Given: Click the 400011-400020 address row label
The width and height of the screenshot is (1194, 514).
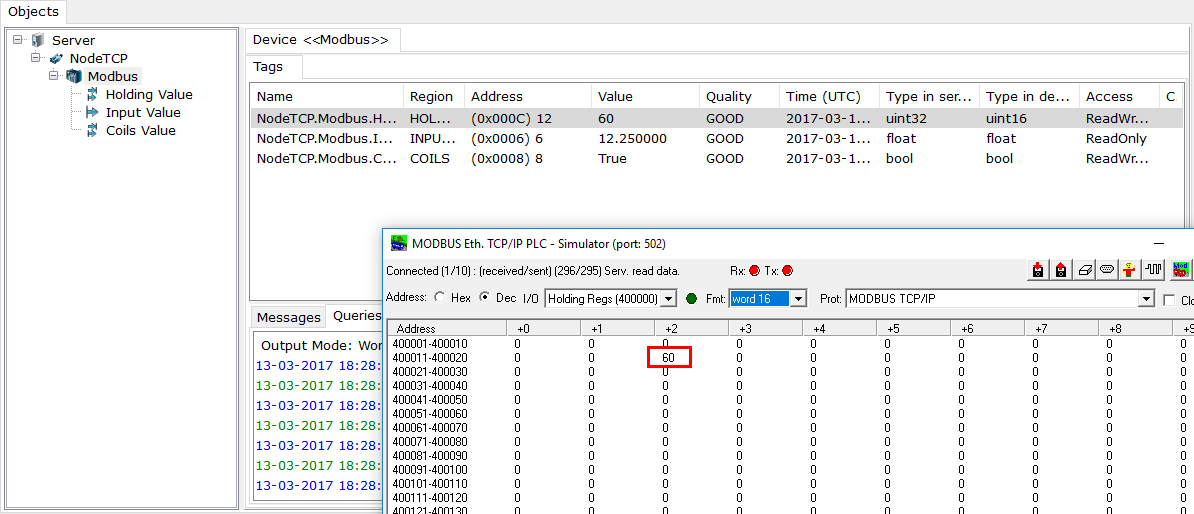Looking at the screenshot, I should [x=430, y=357].
